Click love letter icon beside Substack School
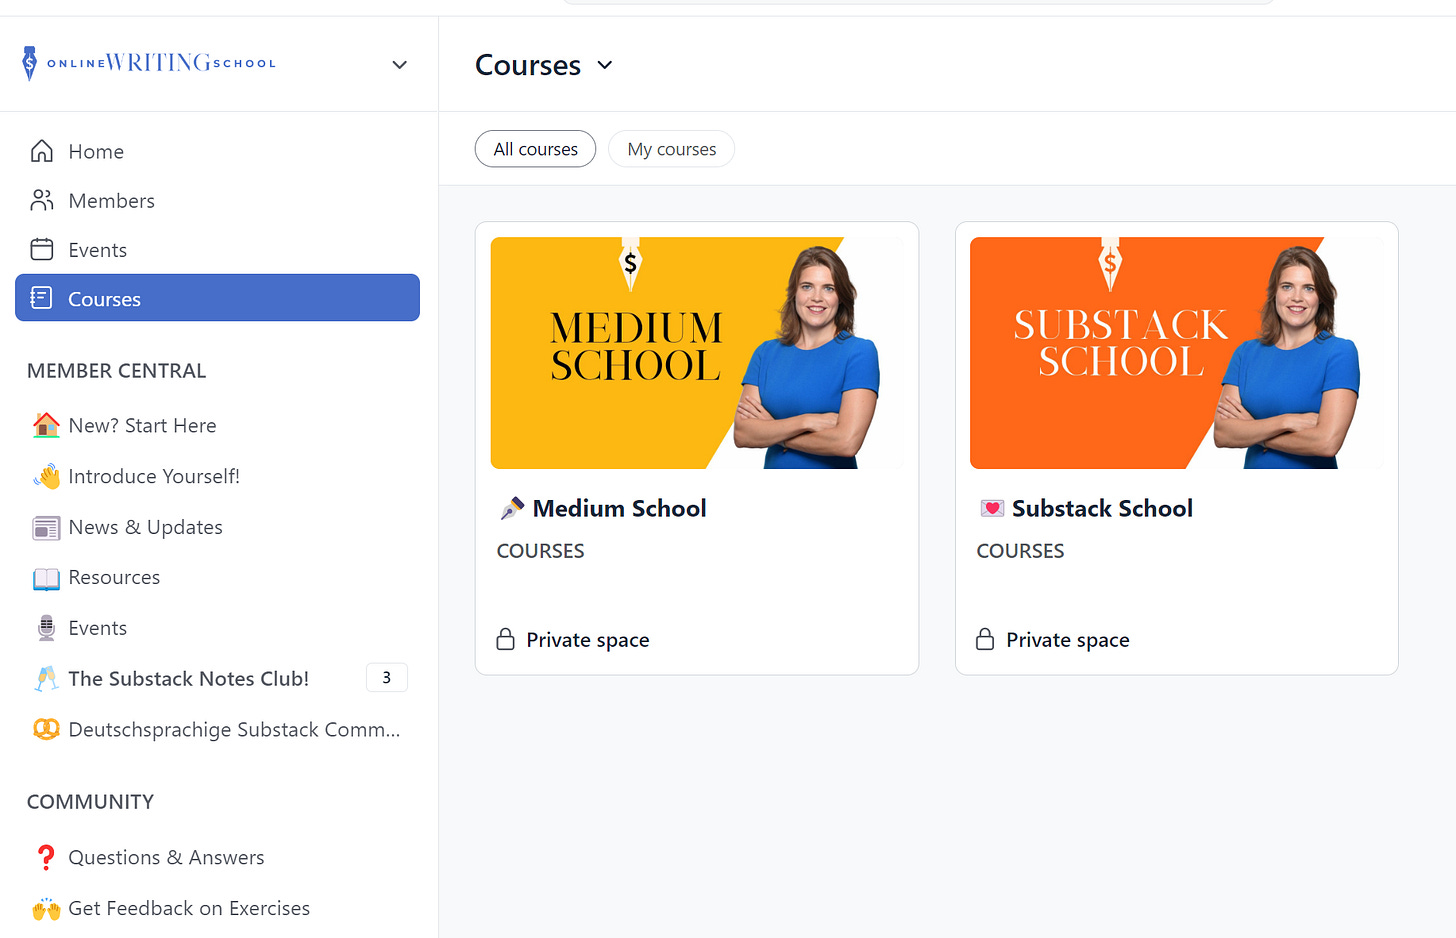 (992, 508)
